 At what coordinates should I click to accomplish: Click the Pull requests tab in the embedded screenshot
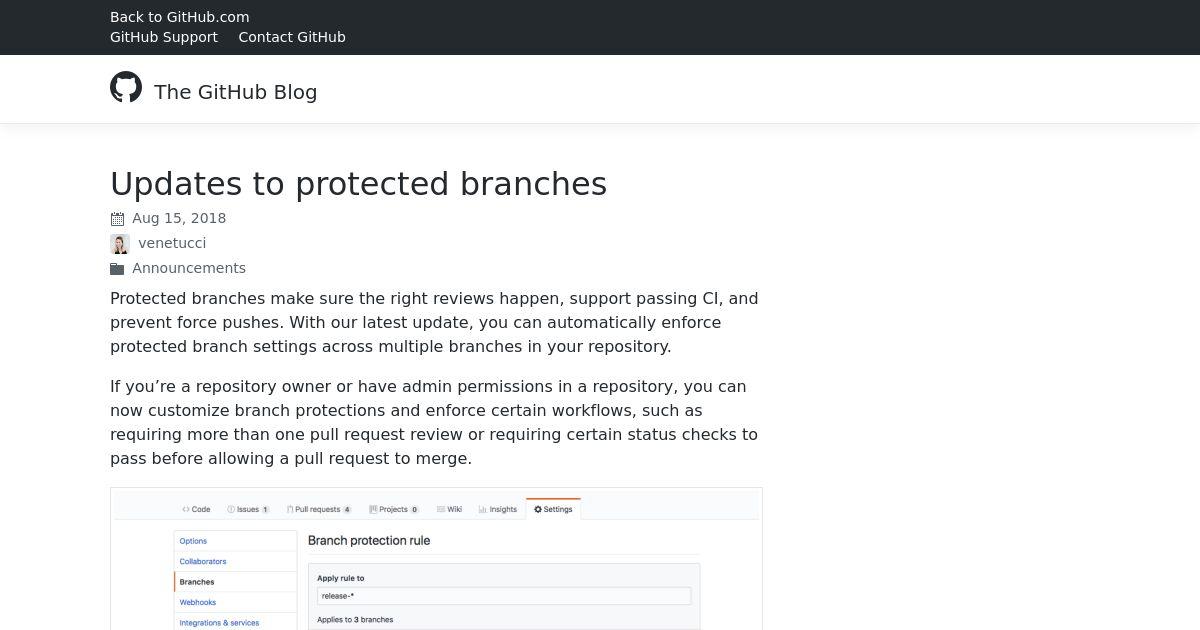click(x=319, y=509)
